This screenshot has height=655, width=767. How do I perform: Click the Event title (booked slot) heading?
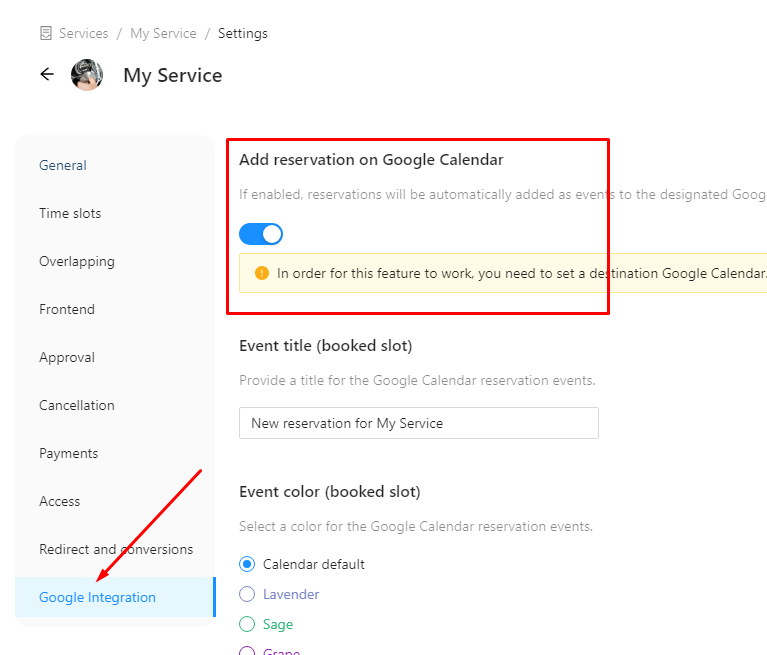point(326,345)
